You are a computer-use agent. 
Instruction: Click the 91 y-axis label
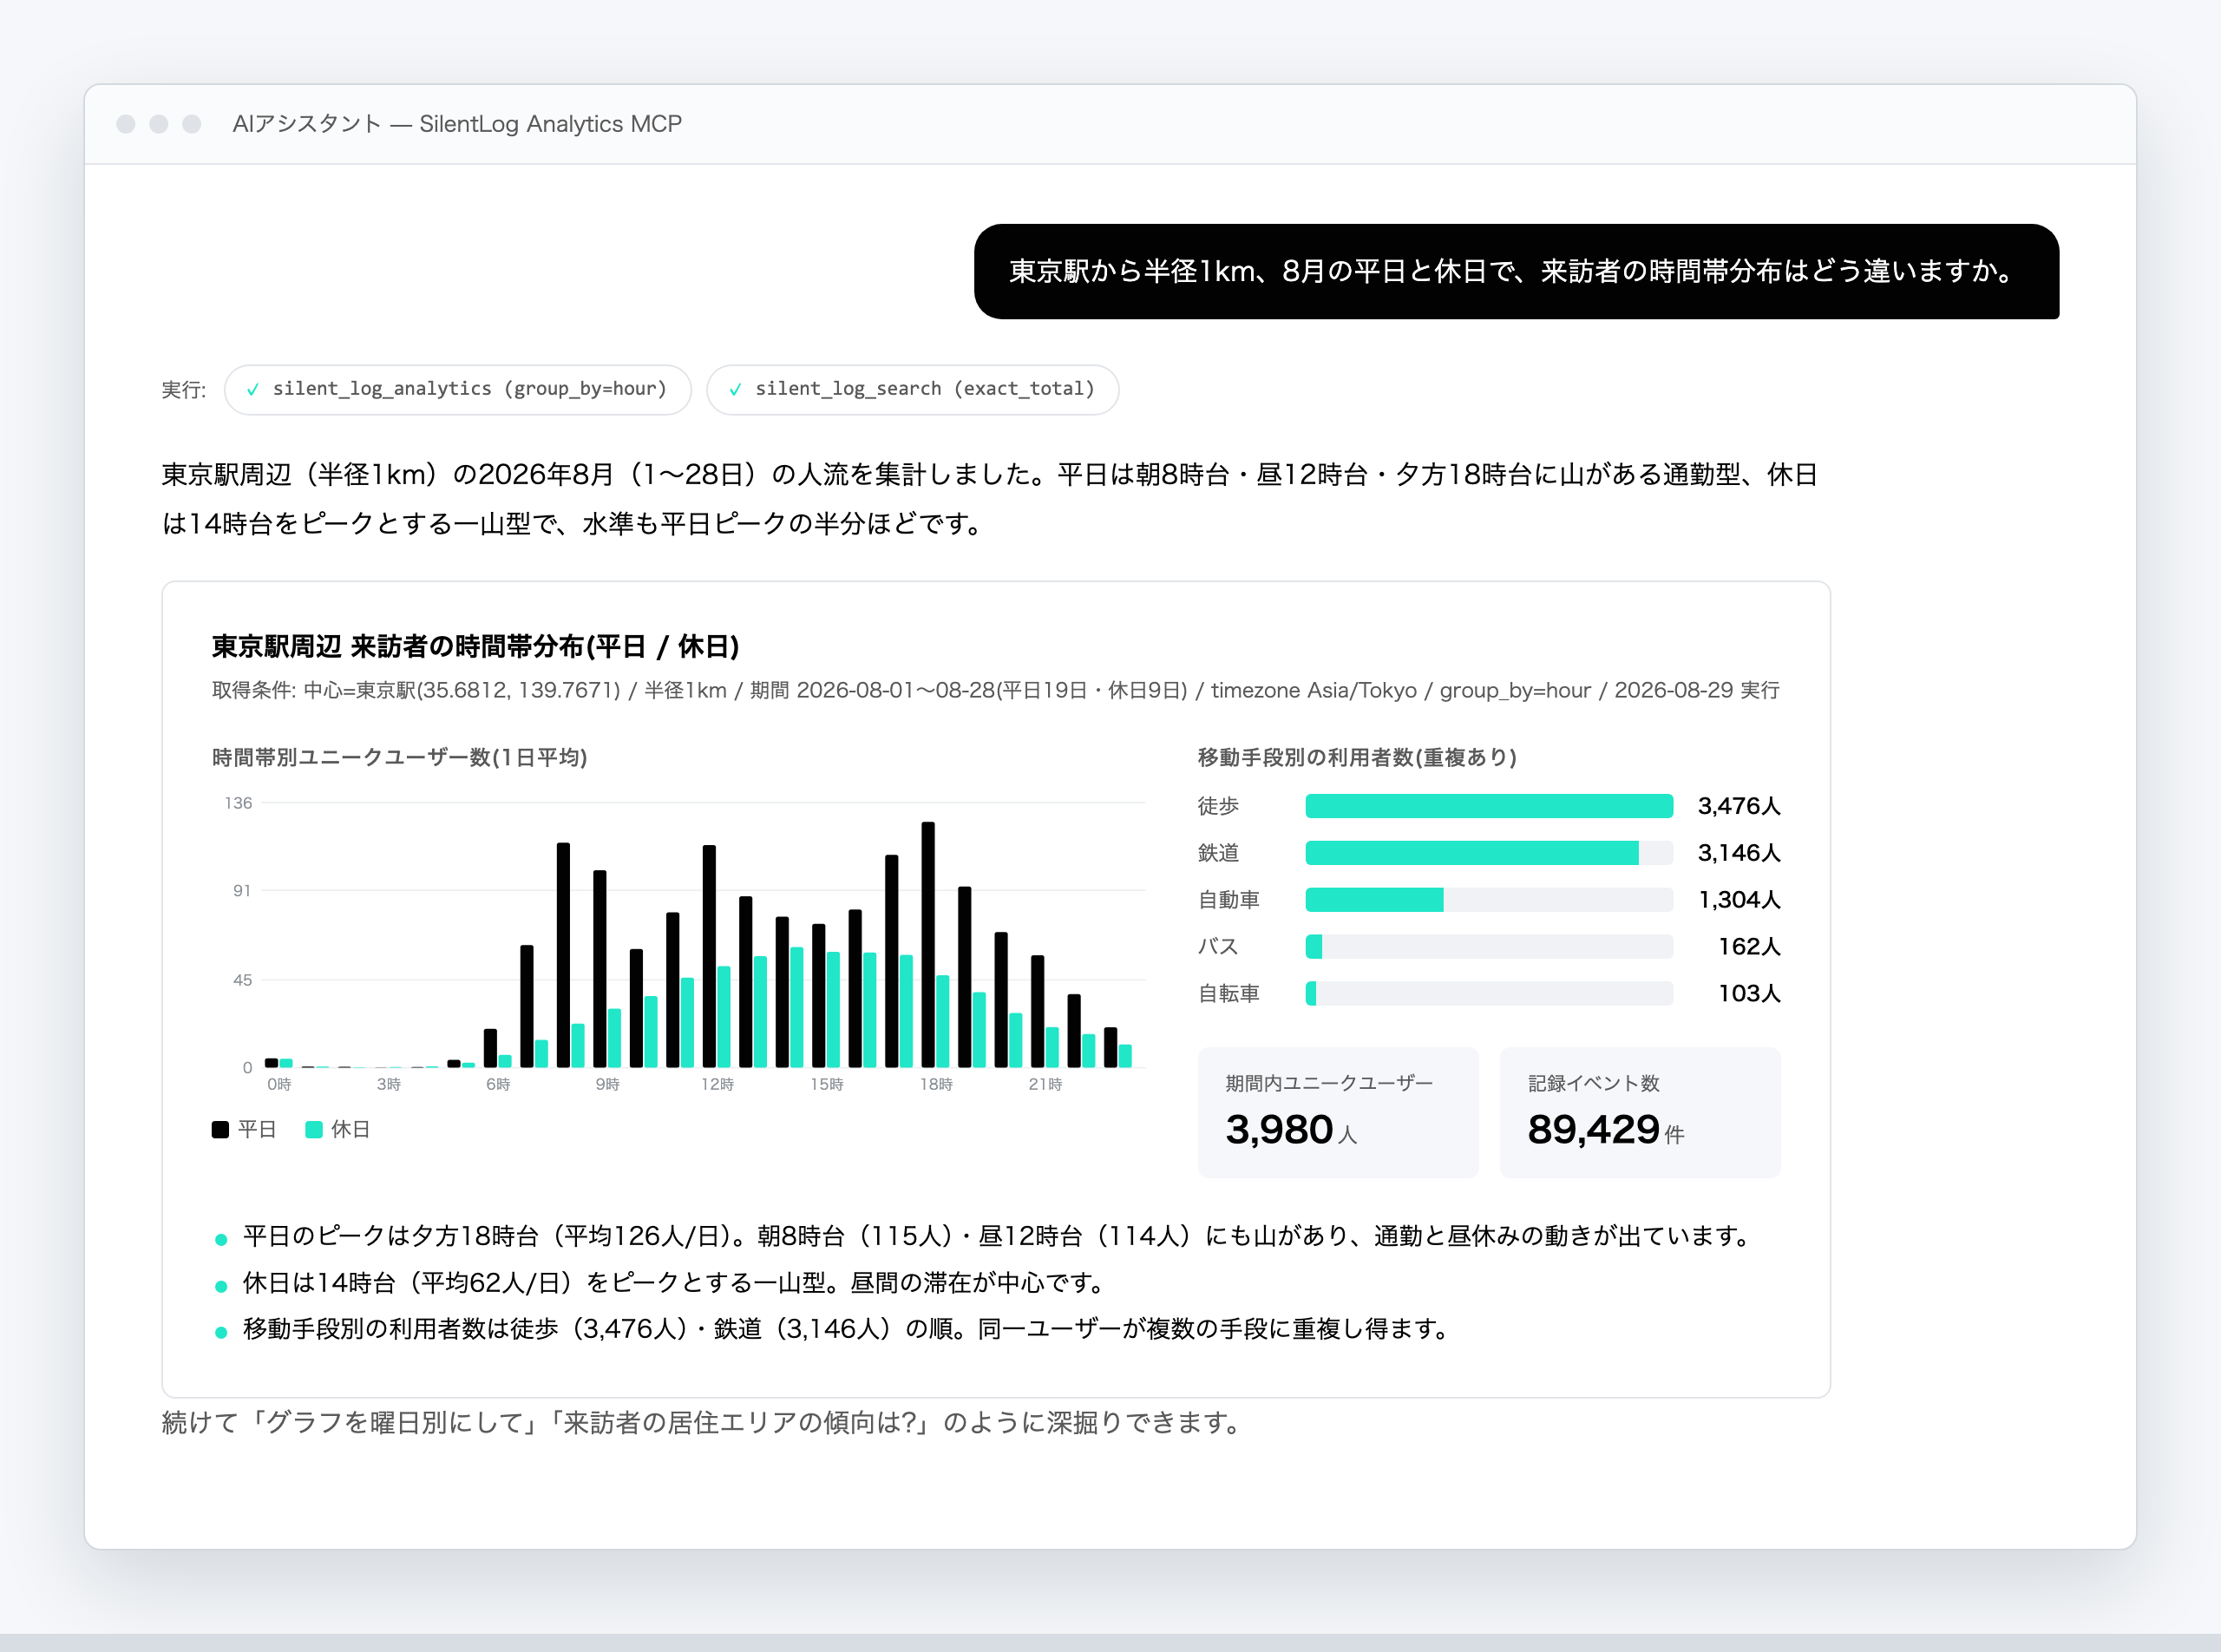242,890
